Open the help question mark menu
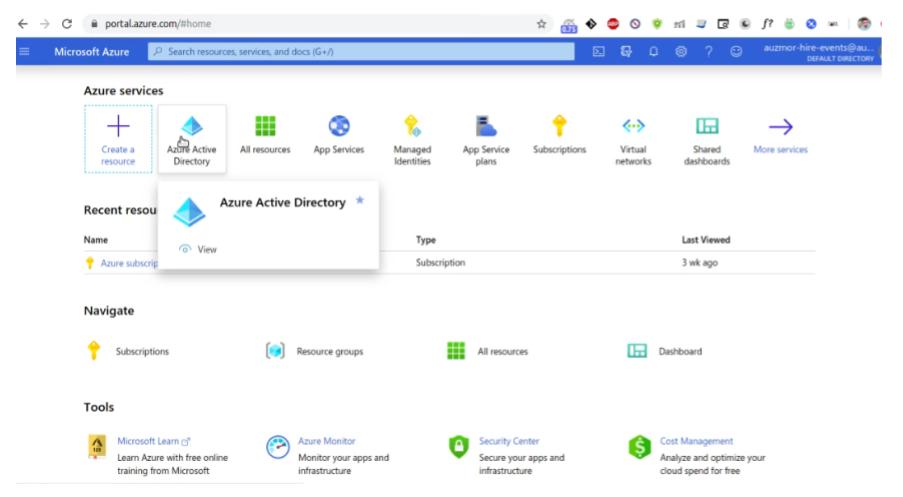Image resolution: width=903 pixels, height=497 pixels. 709,51
